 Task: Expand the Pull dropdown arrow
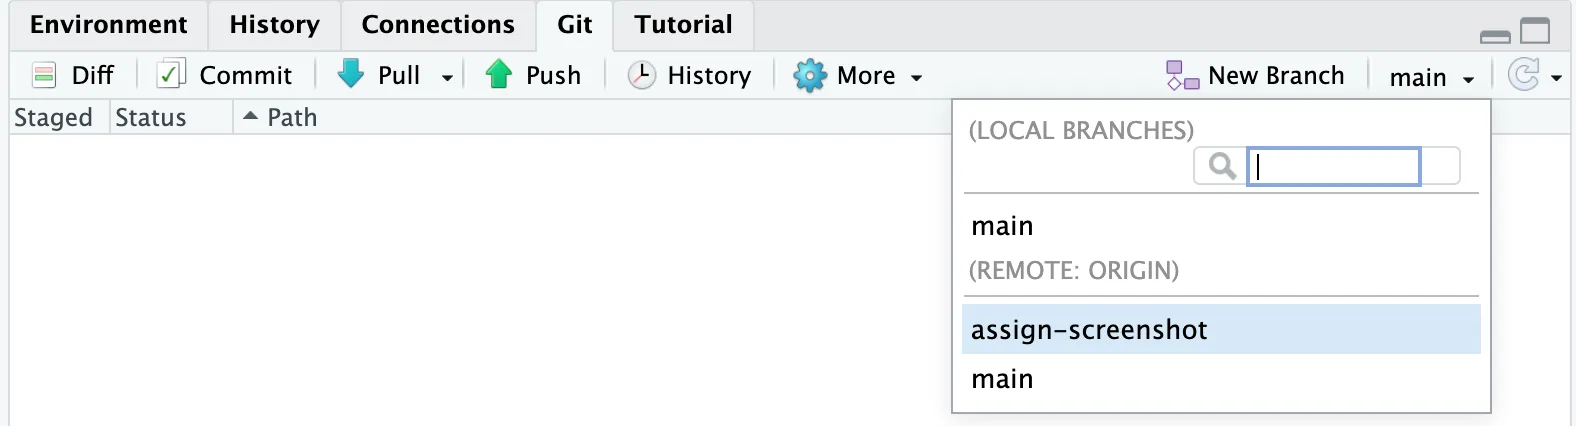(x=447, y=78)
